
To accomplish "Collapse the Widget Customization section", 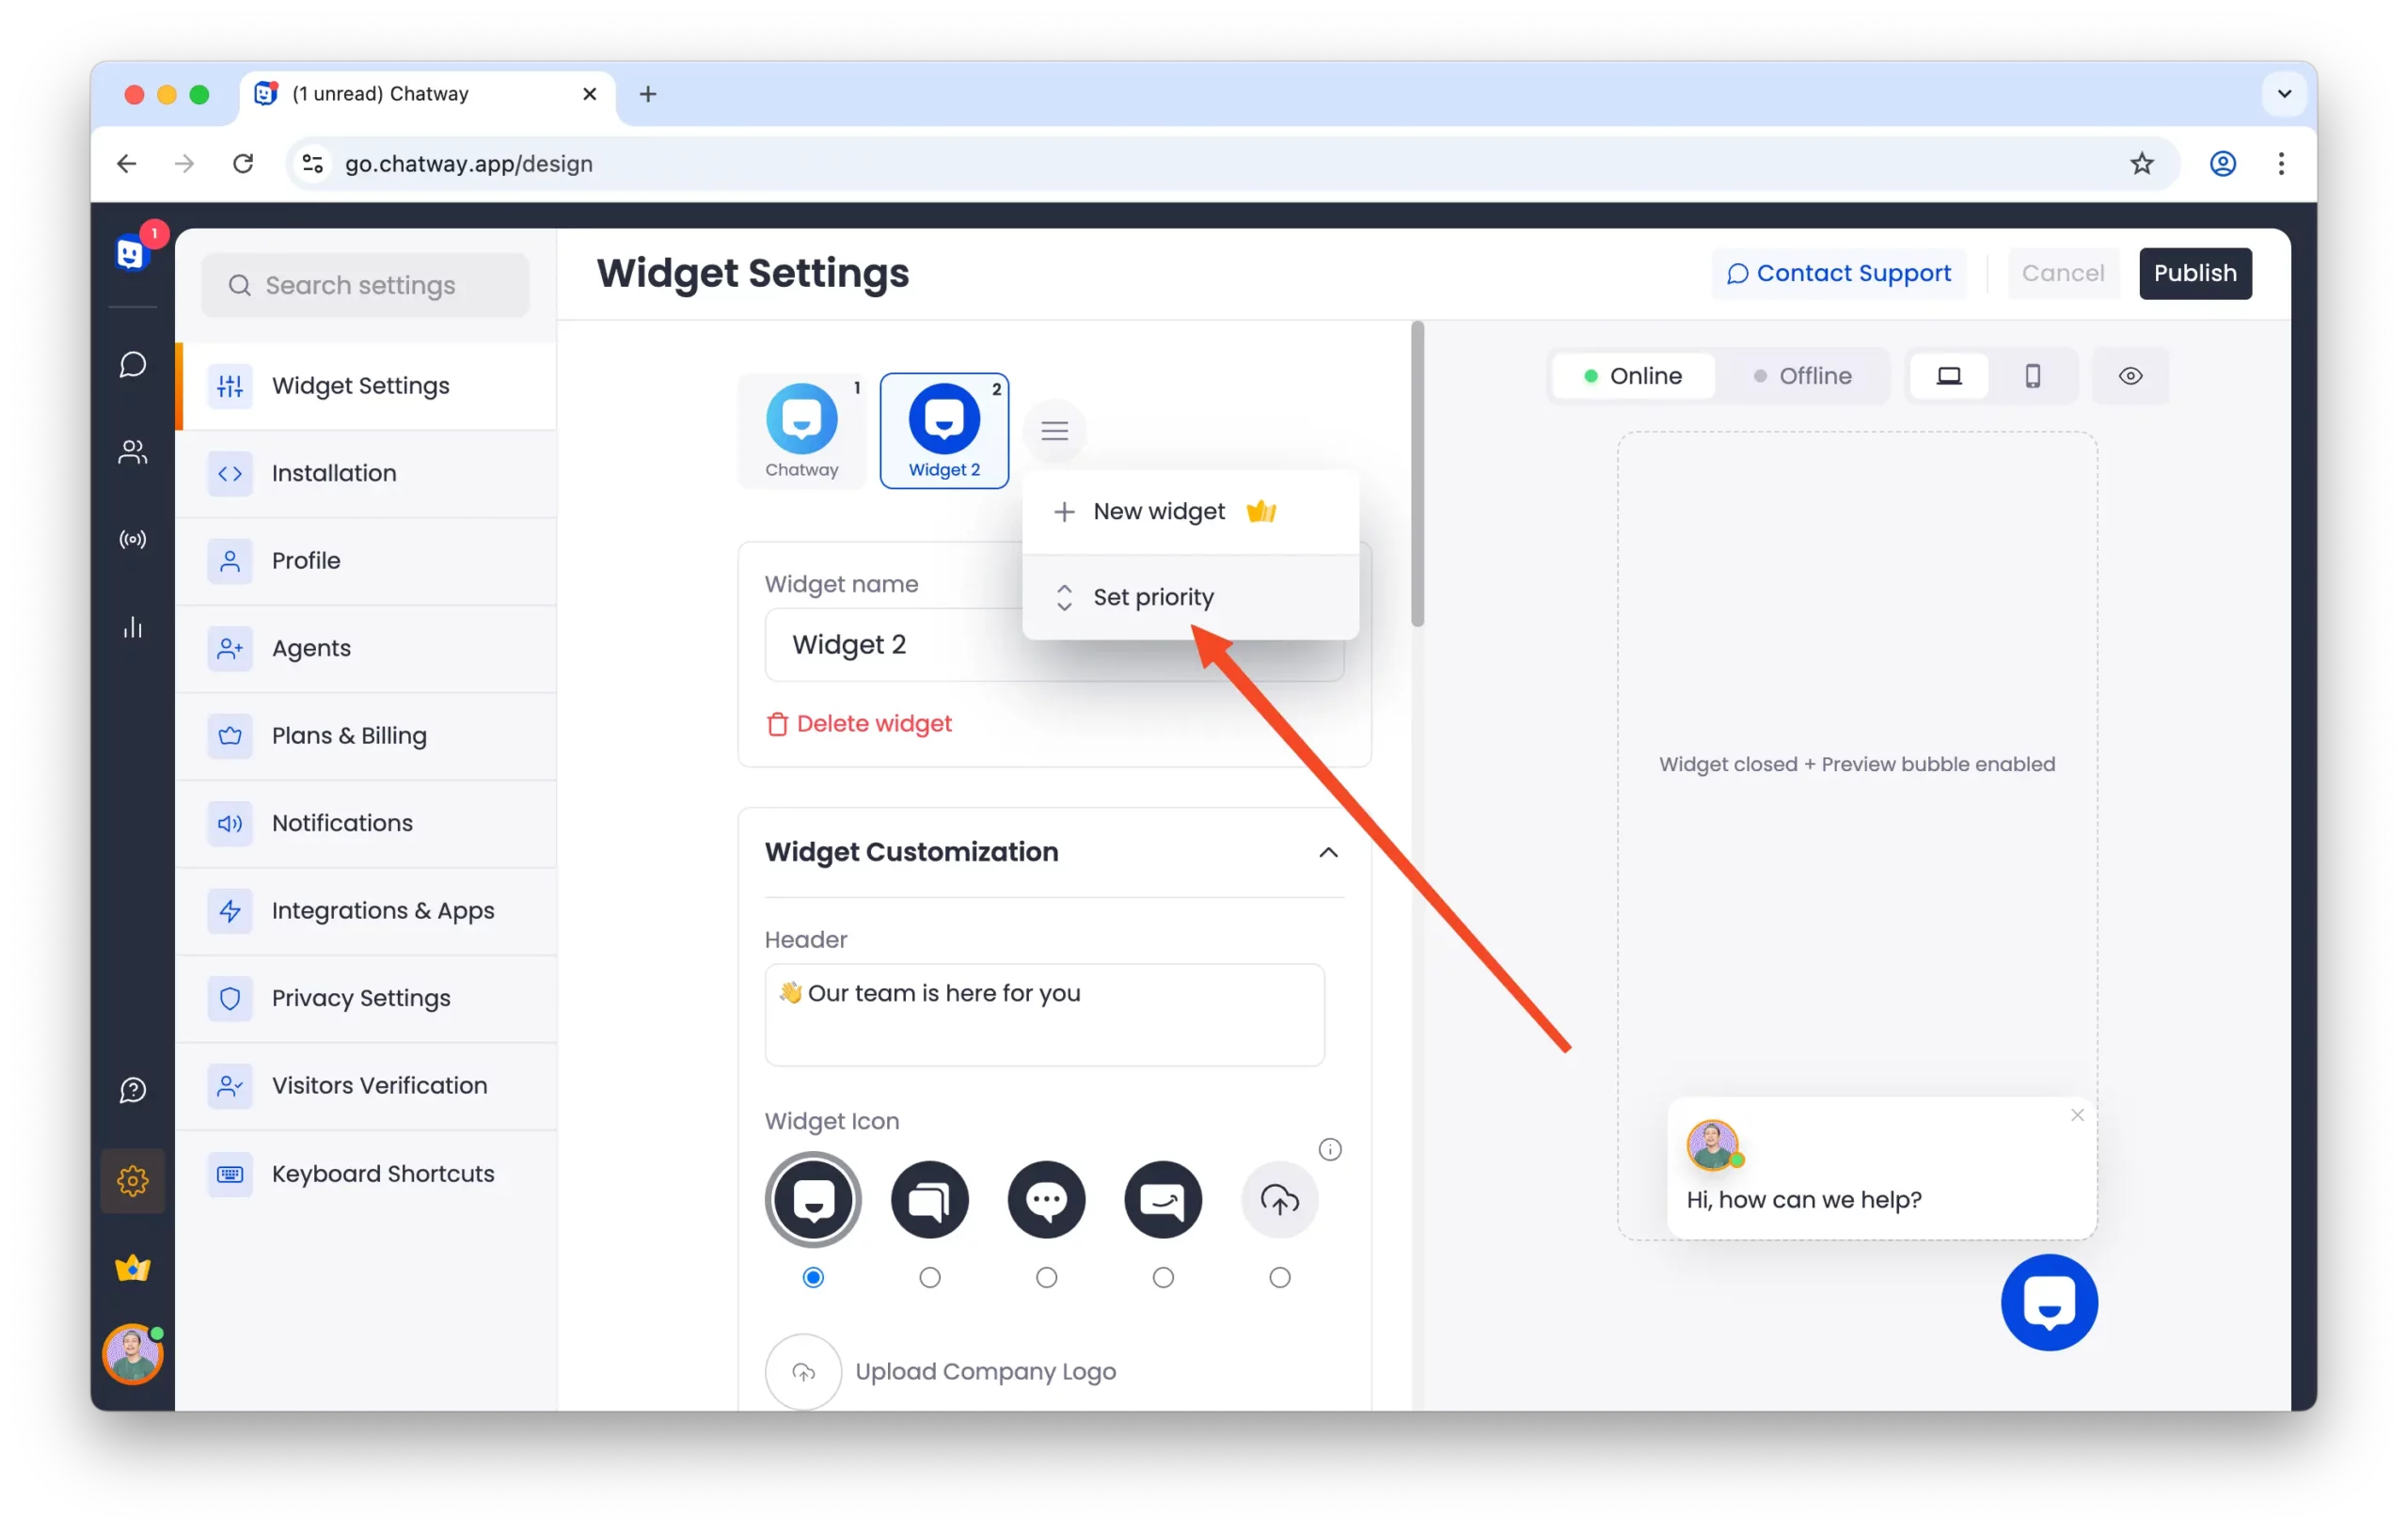I will pos(1328,852).
